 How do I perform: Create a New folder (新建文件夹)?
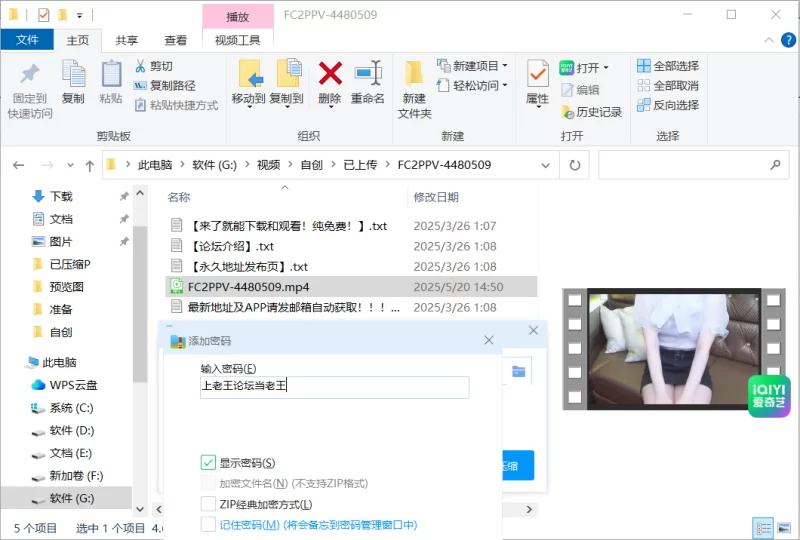click(x=414, y=90)
